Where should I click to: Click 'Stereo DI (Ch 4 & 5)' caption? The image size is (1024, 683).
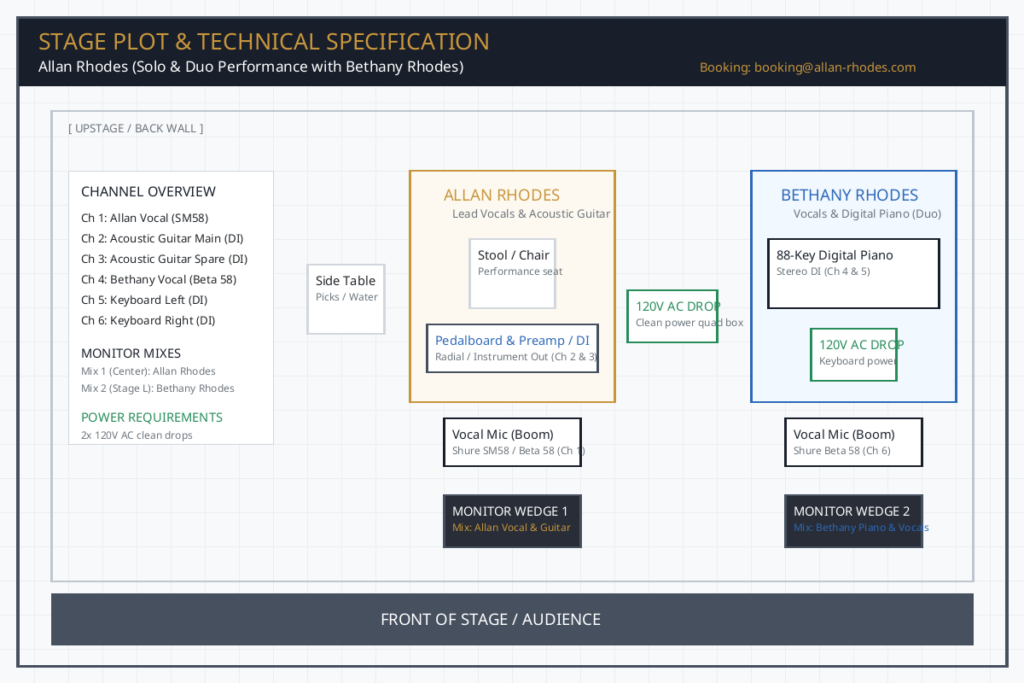tap(823, 272)
